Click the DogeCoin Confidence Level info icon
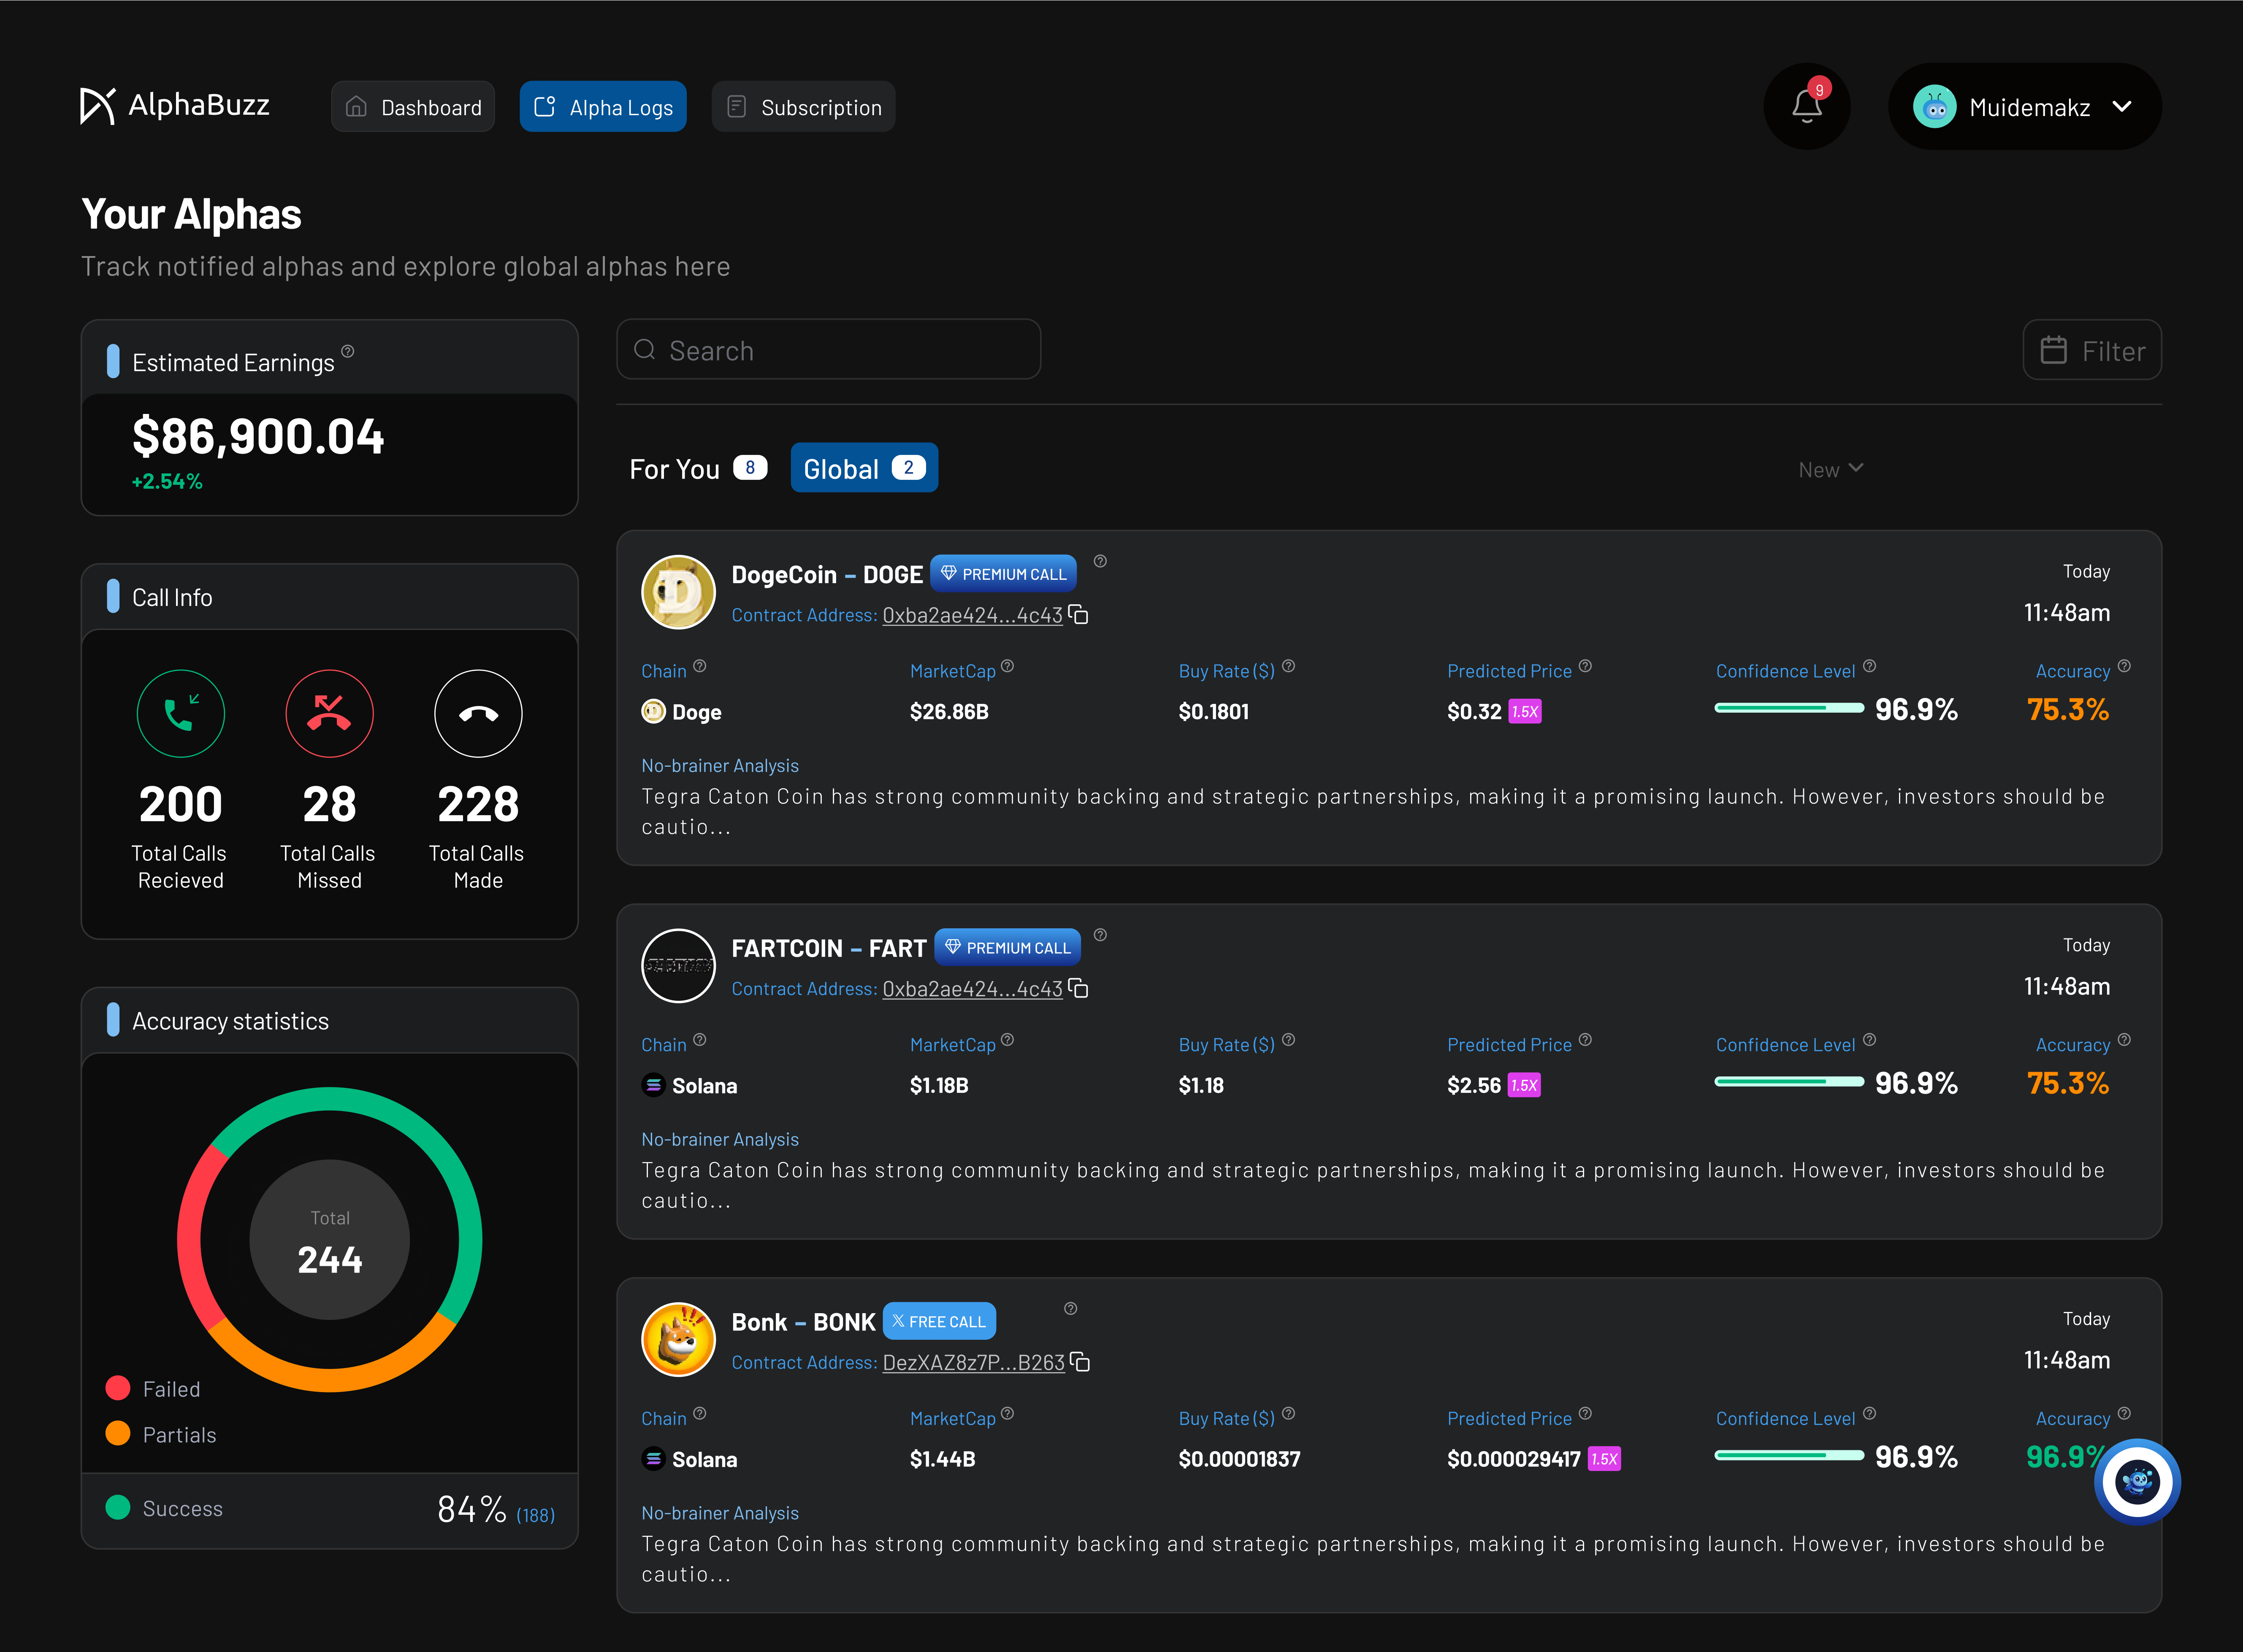The width and height of the screenshot is (2243, 1652). click(x=1869, y=666)
